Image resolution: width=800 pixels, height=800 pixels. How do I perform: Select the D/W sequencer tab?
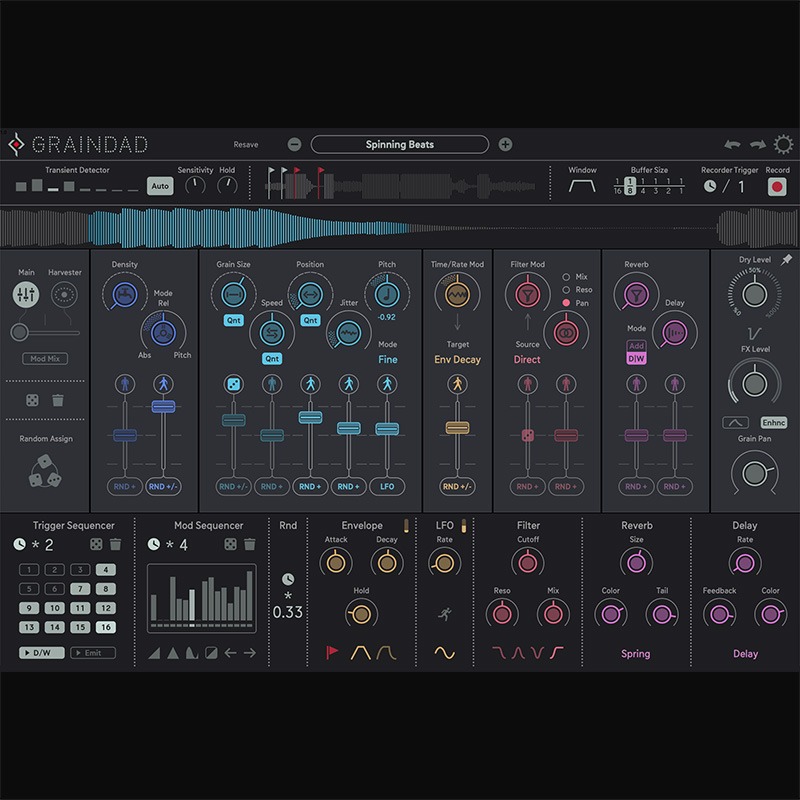coord(42,653)
